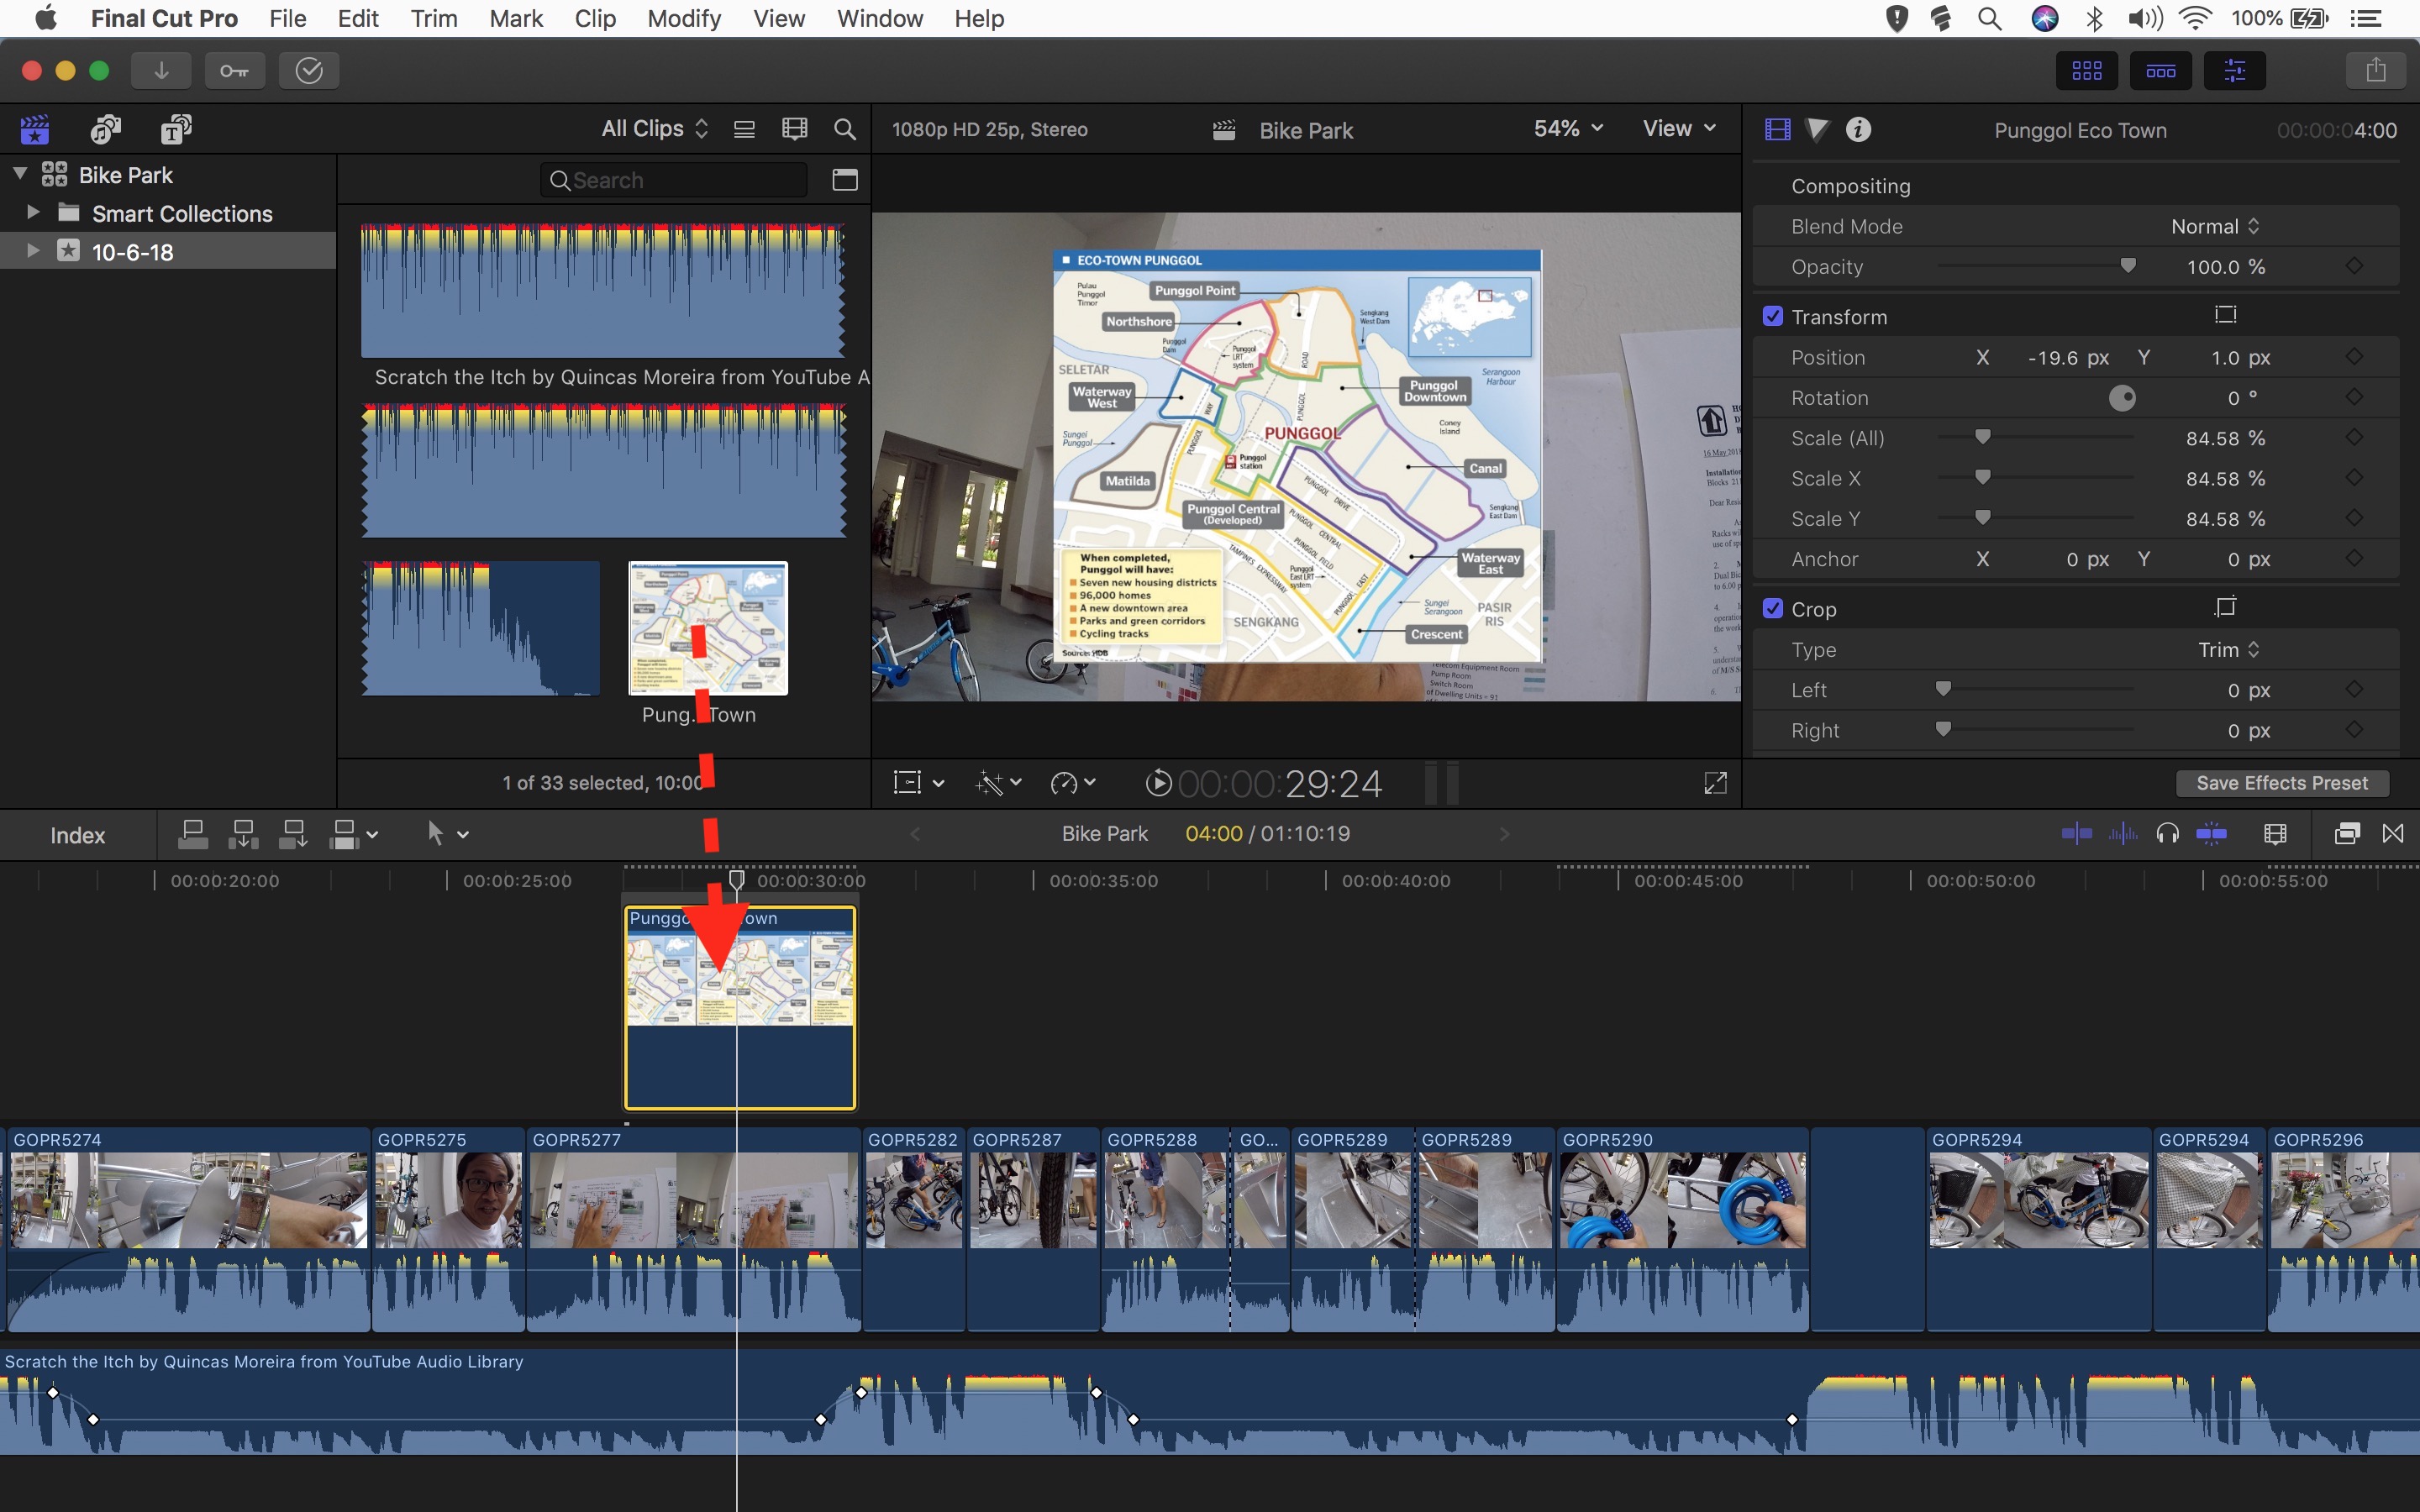Open the Transitions Browser icon
The image size is (2420, 1512).
pos(2393,833)
